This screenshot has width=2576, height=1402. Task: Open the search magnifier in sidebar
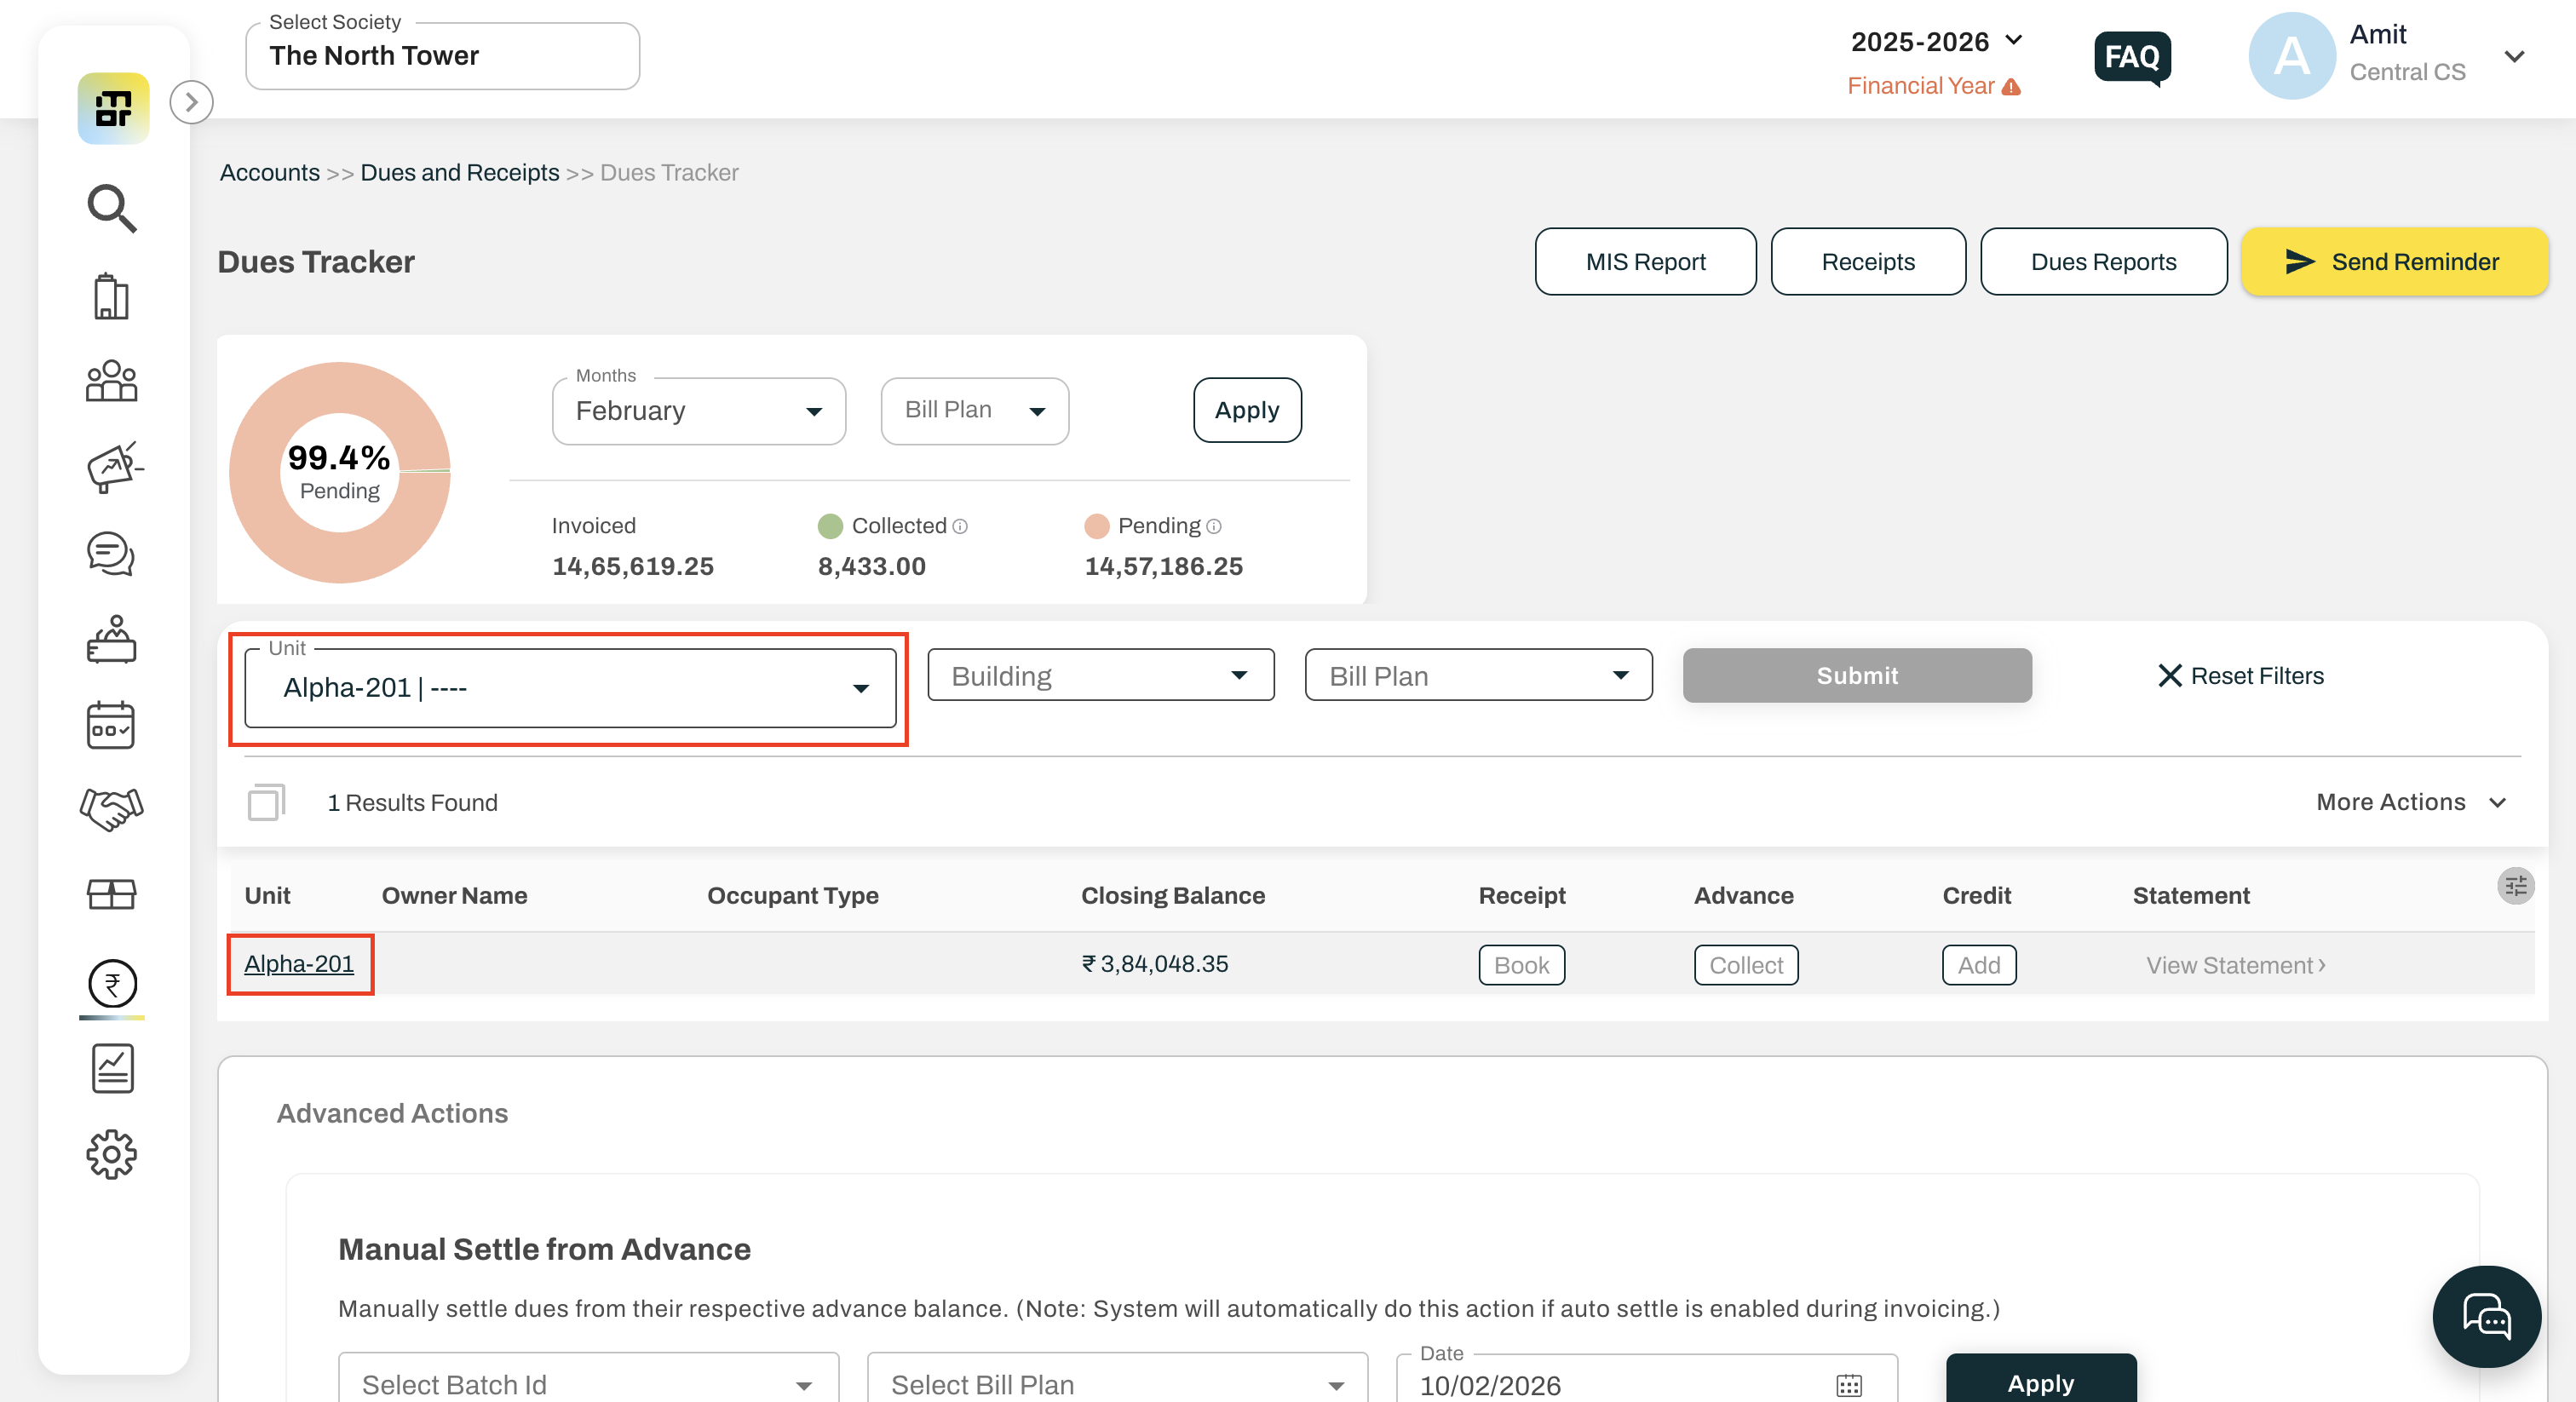pos(111,208)
